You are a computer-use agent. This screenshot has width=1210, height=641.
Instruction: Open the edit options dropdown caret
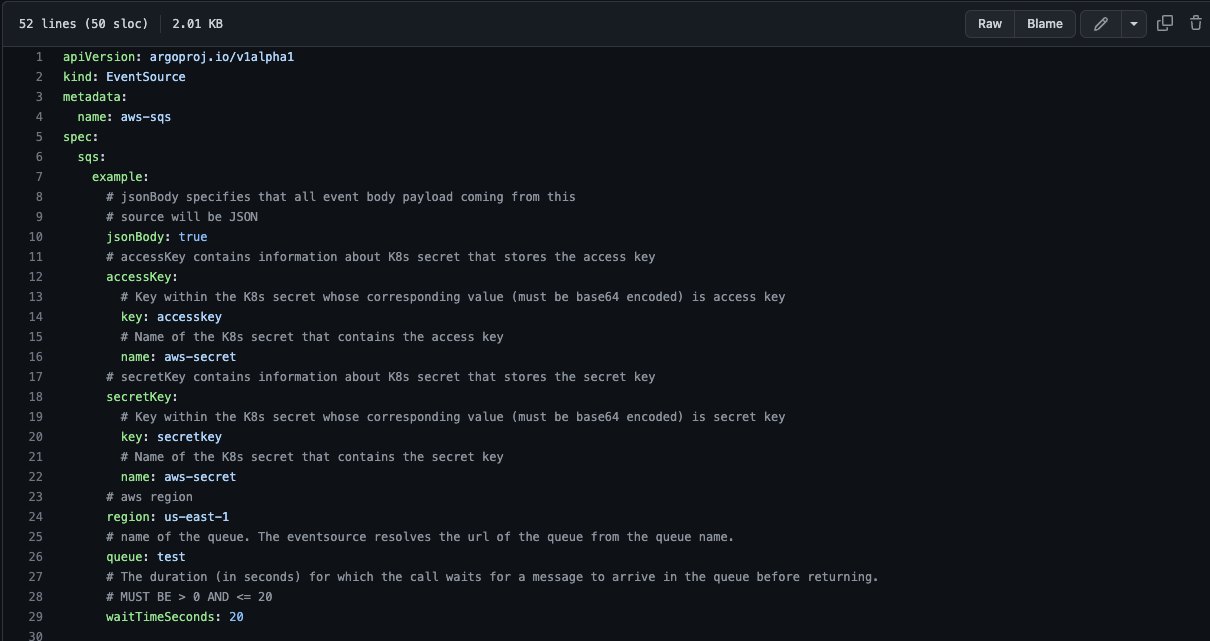coord(1133,24)
